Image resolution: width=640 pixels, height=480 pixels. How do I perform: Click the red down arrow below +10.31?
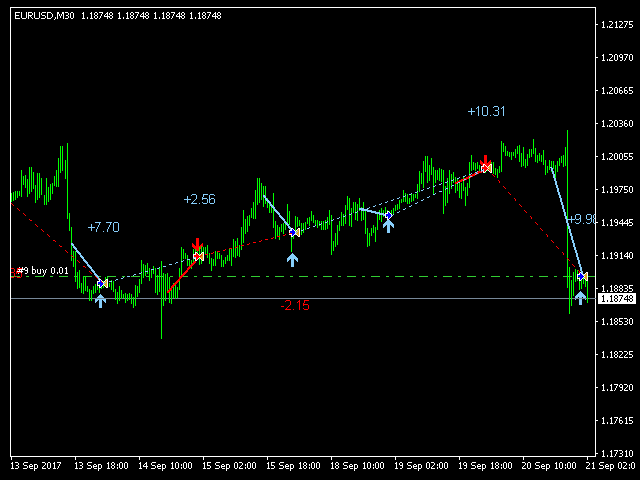485,161
